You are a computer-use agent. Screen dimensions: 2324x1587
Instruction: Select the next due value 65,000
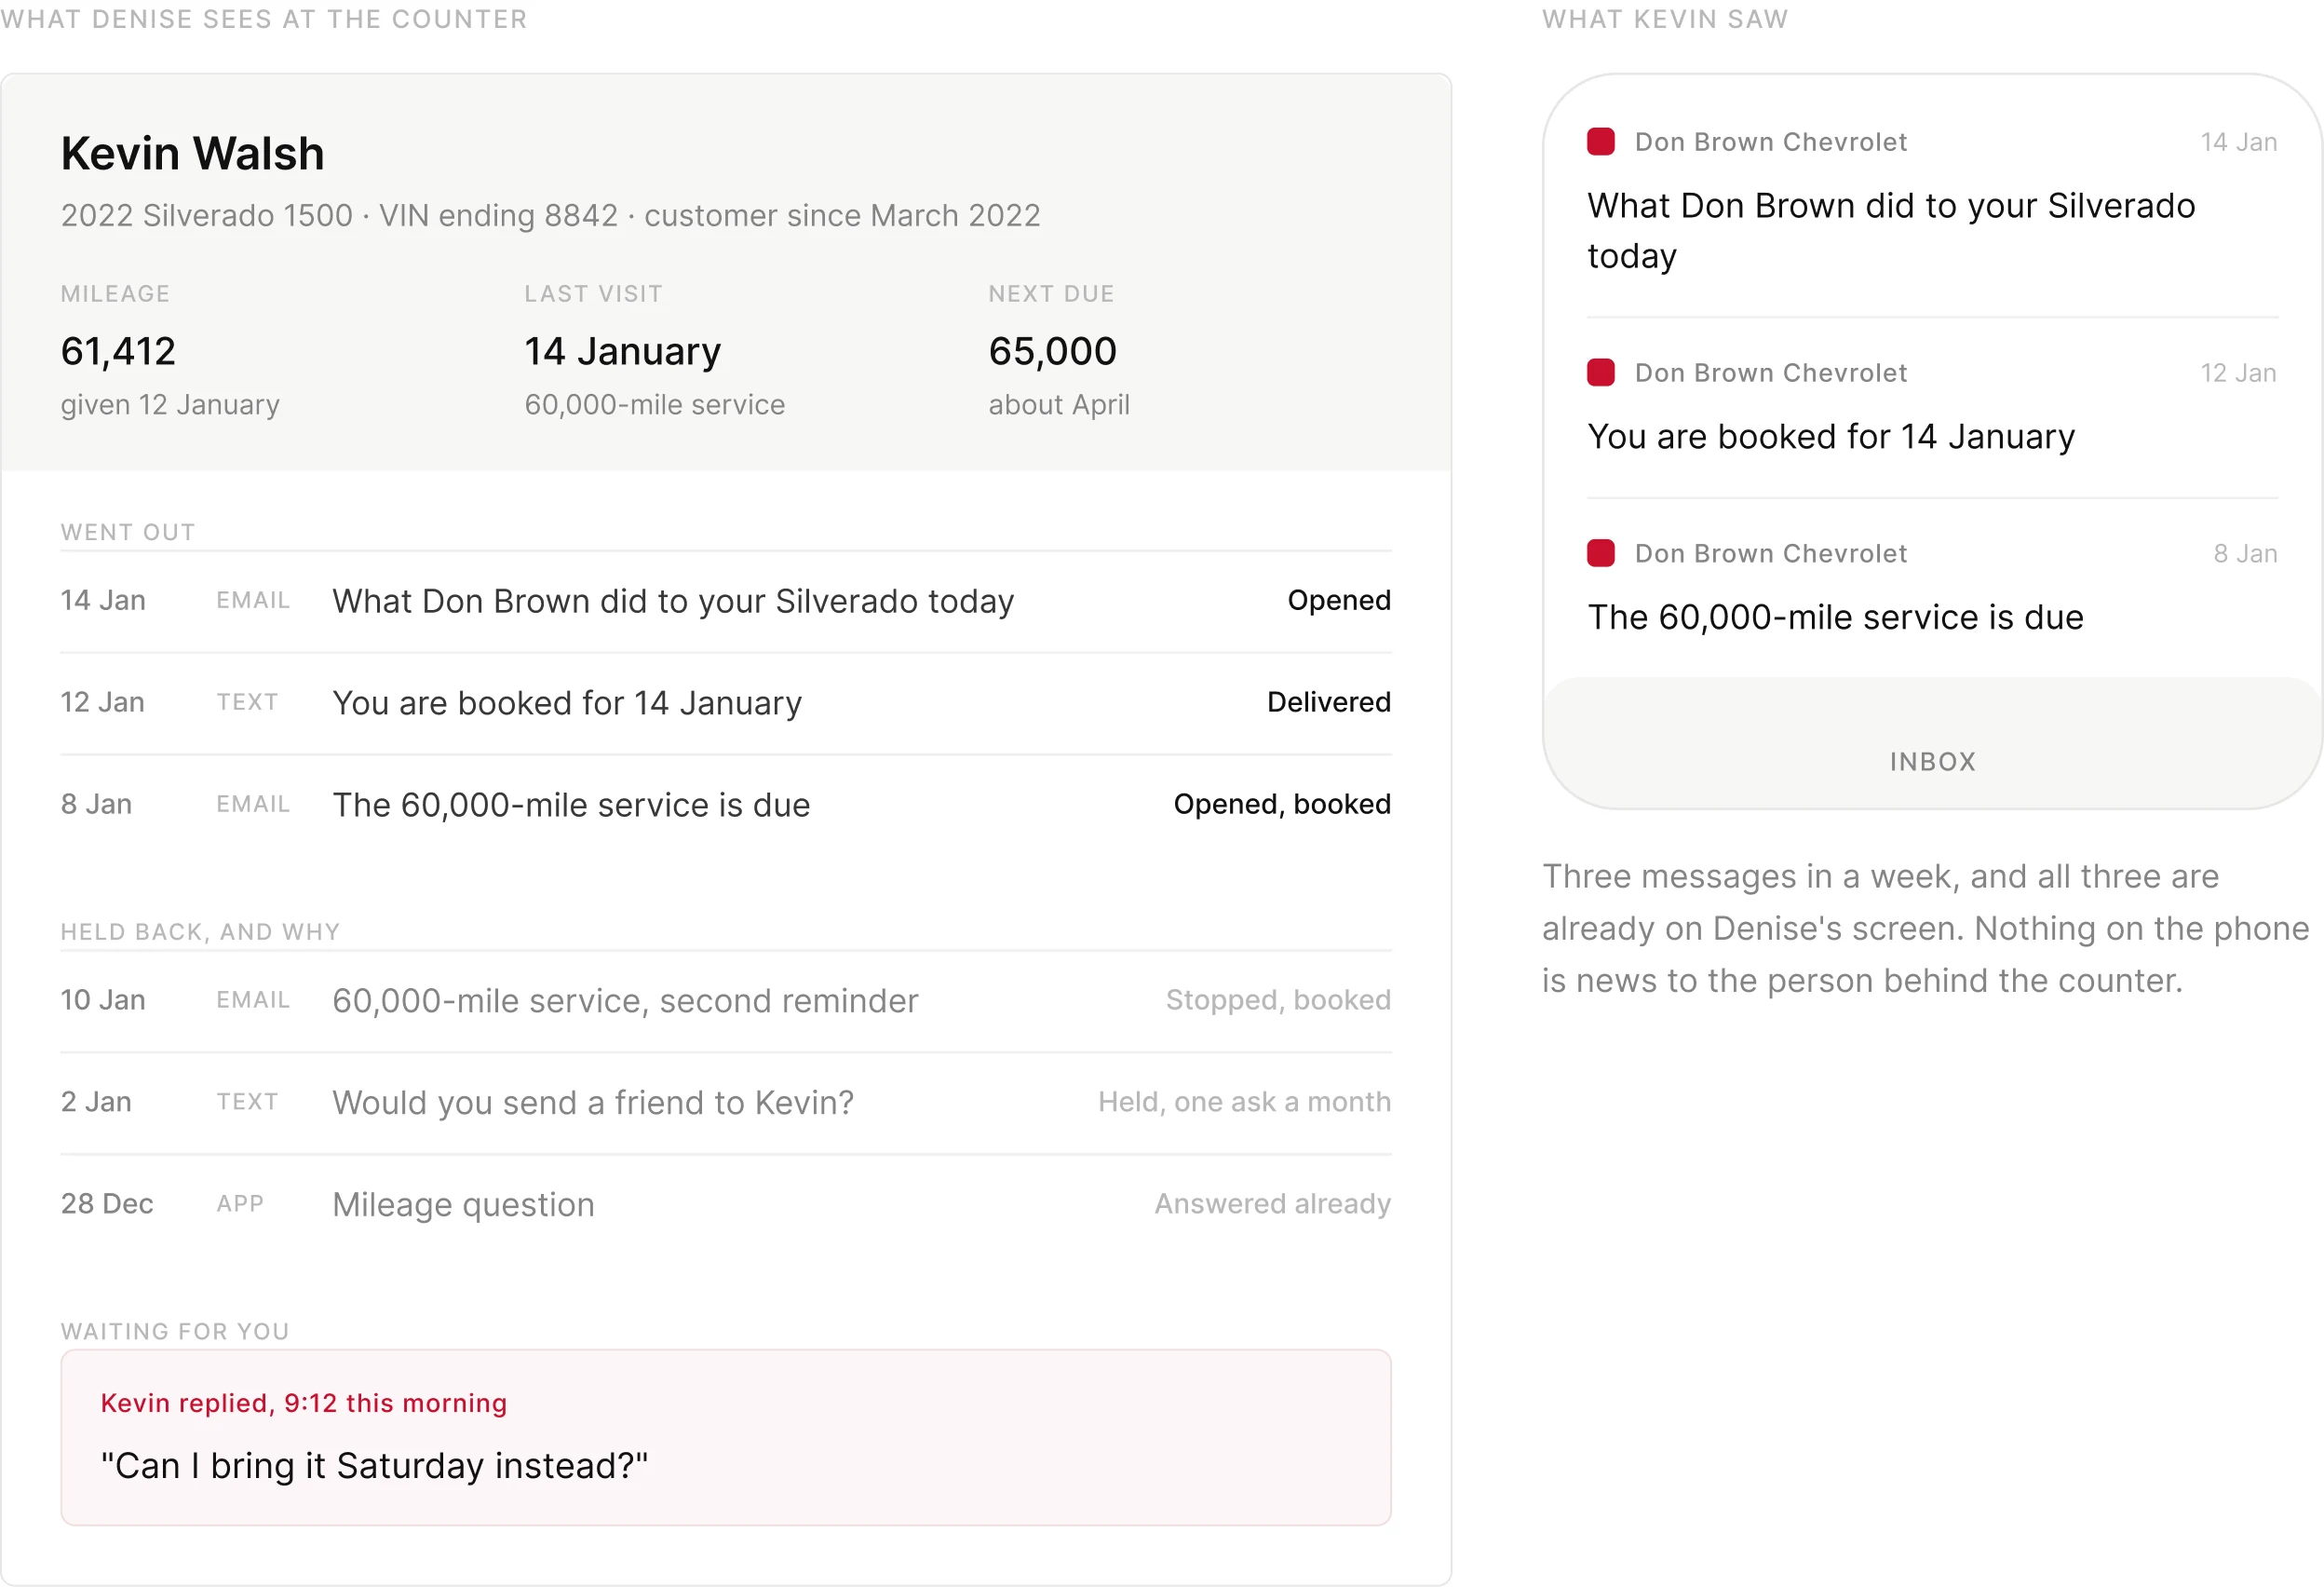(1052, 351)
